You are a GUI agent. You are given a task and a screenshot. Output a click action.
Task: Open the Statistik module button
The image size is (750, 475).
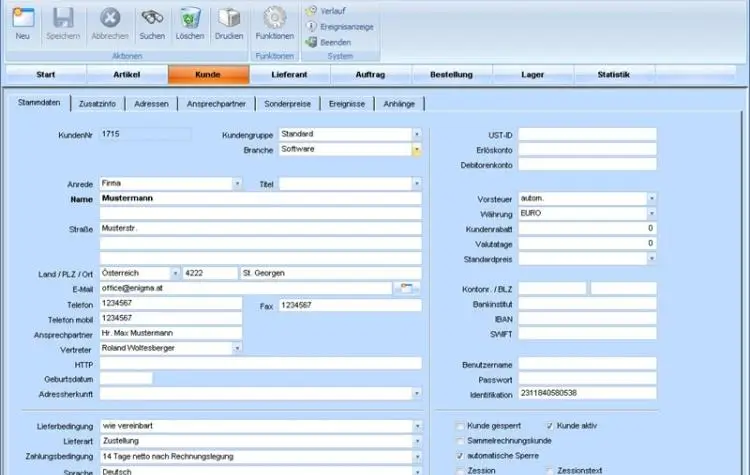pos(613,75)
